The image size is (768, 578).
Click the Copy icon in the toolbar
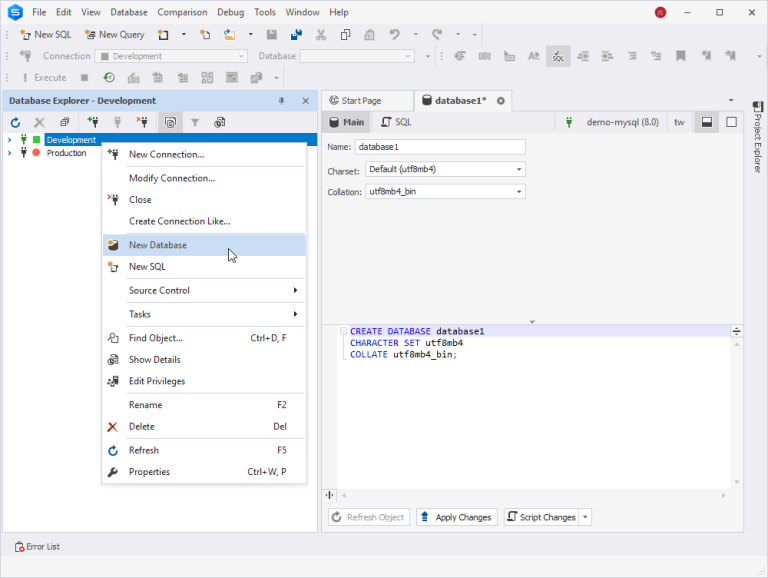click(x=345, y=34)
